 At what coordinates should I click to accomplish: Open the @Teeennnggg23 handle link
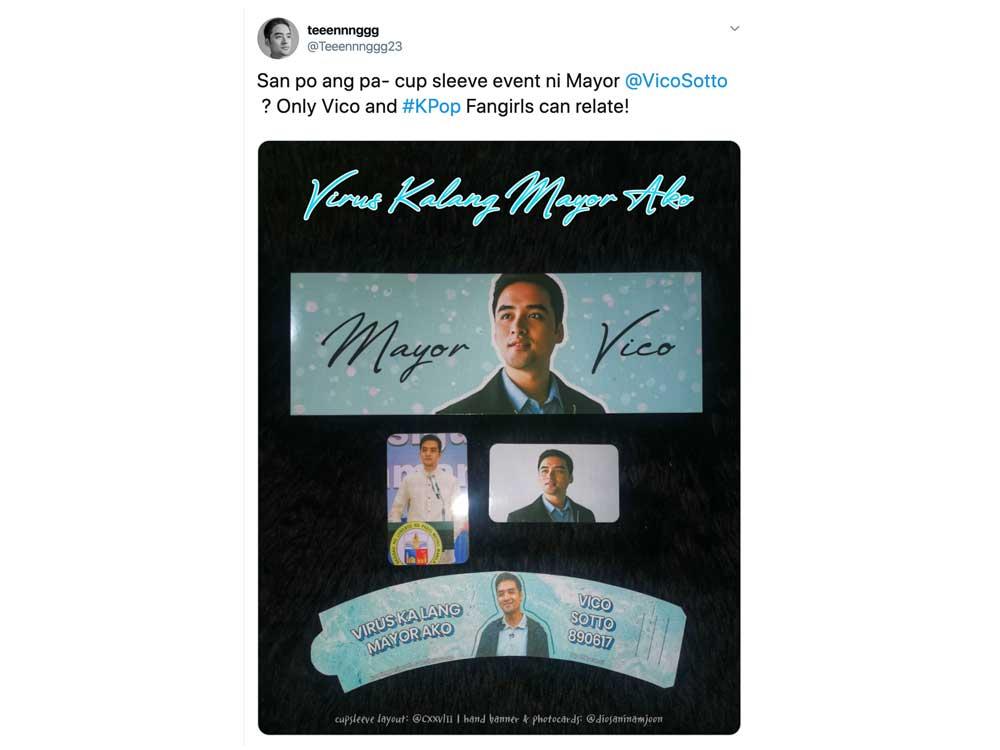tap(355, 47)
